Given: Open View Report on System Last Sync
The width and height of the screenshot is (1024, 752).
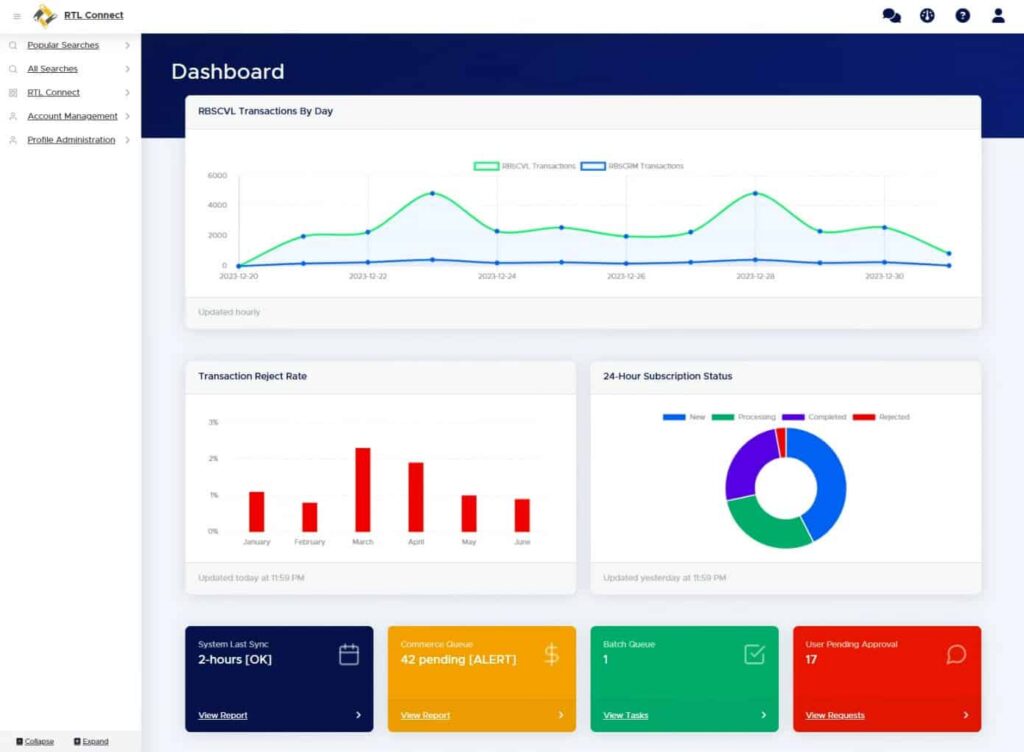Looking at the screenshot, I should tap(223, 715).
